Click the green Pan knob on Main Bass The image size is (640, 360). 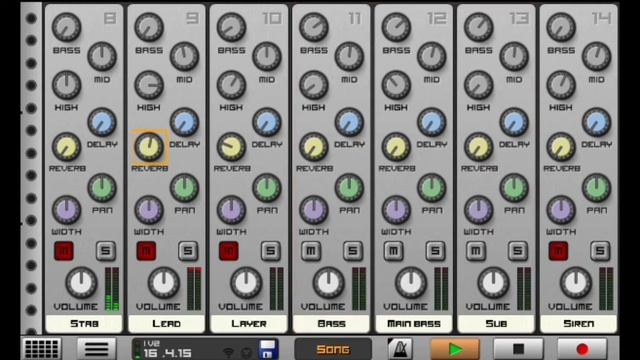(432, 188)
